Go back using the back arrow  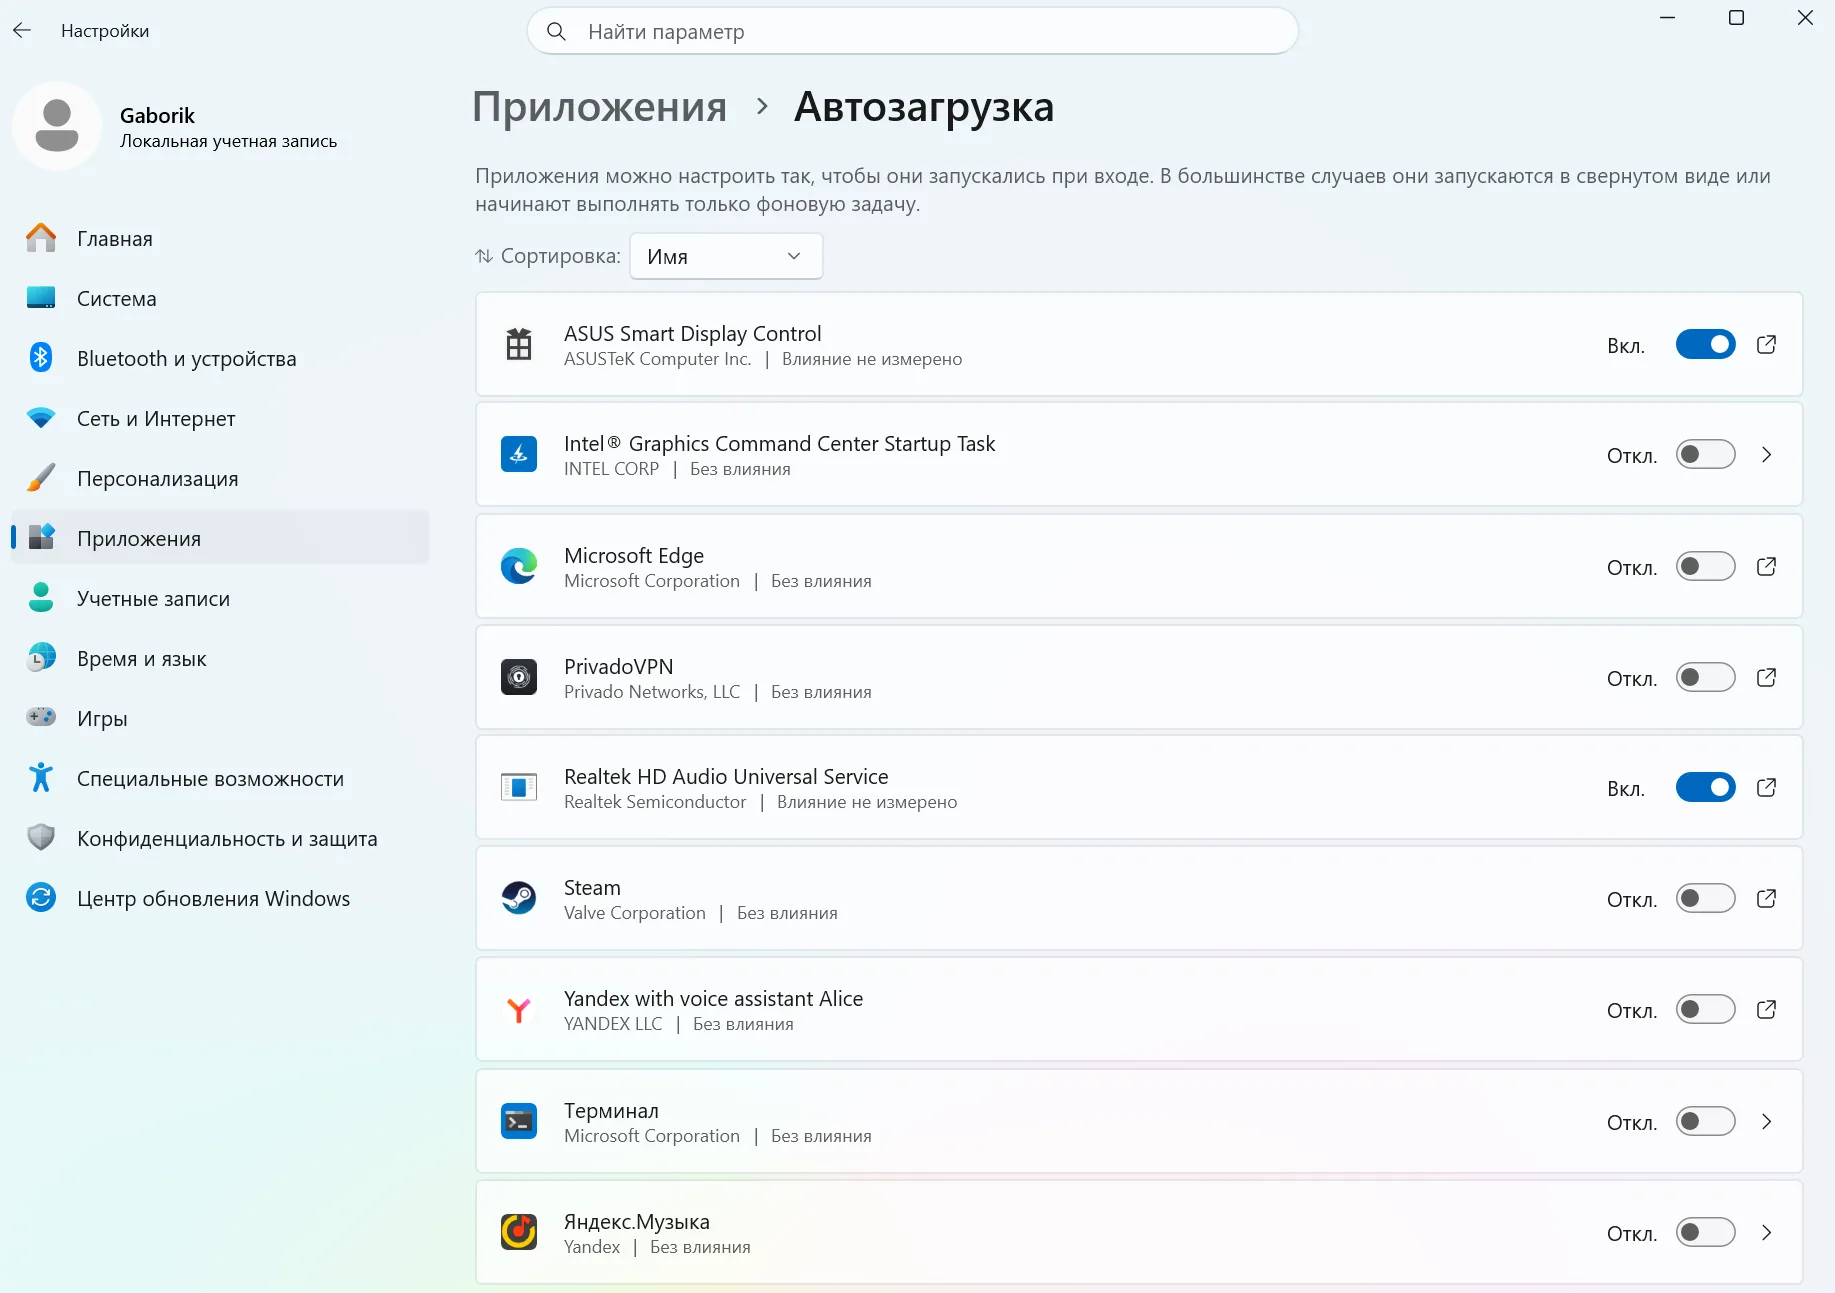(x=22, y=31)
